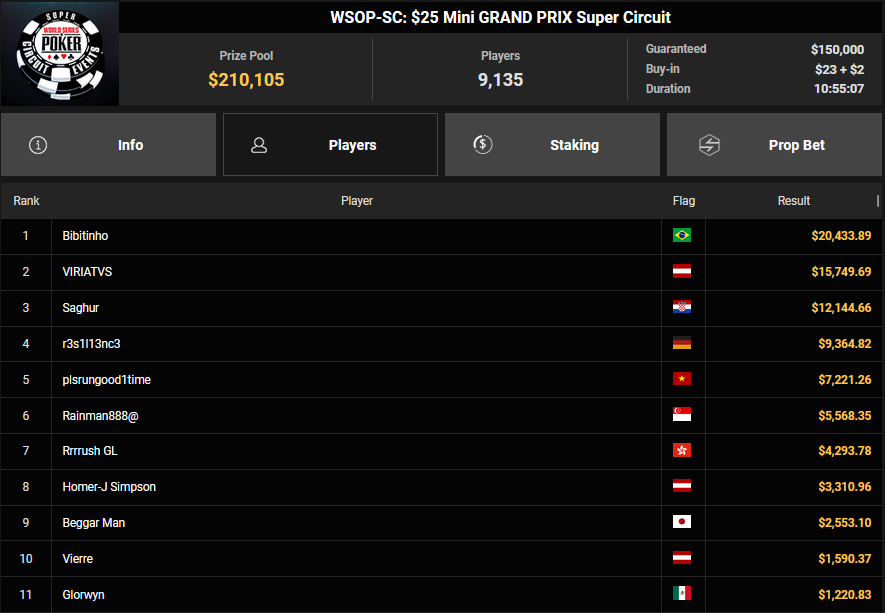
Task: Sort by the Flag column header
Action: click(683, 201)
